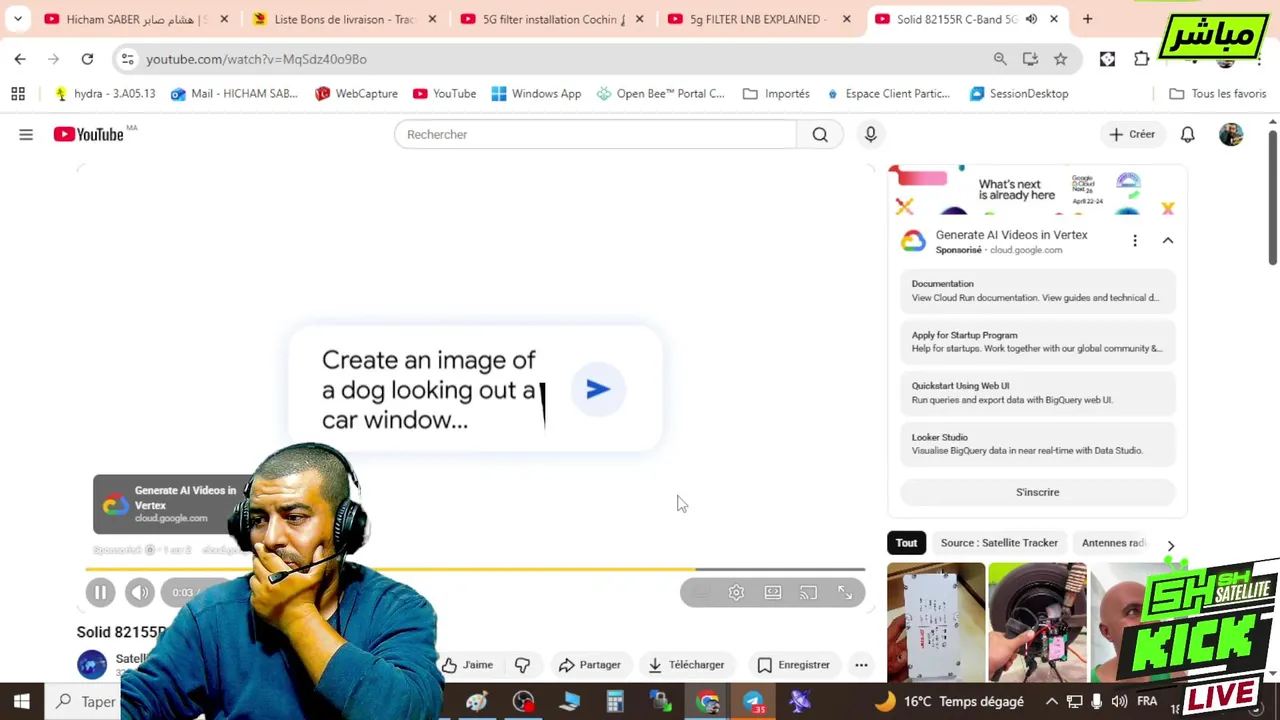Open the account avatar menu
Image resolution: width=1280 pixels, height=720 pixels.
[x=1231, y=134]
